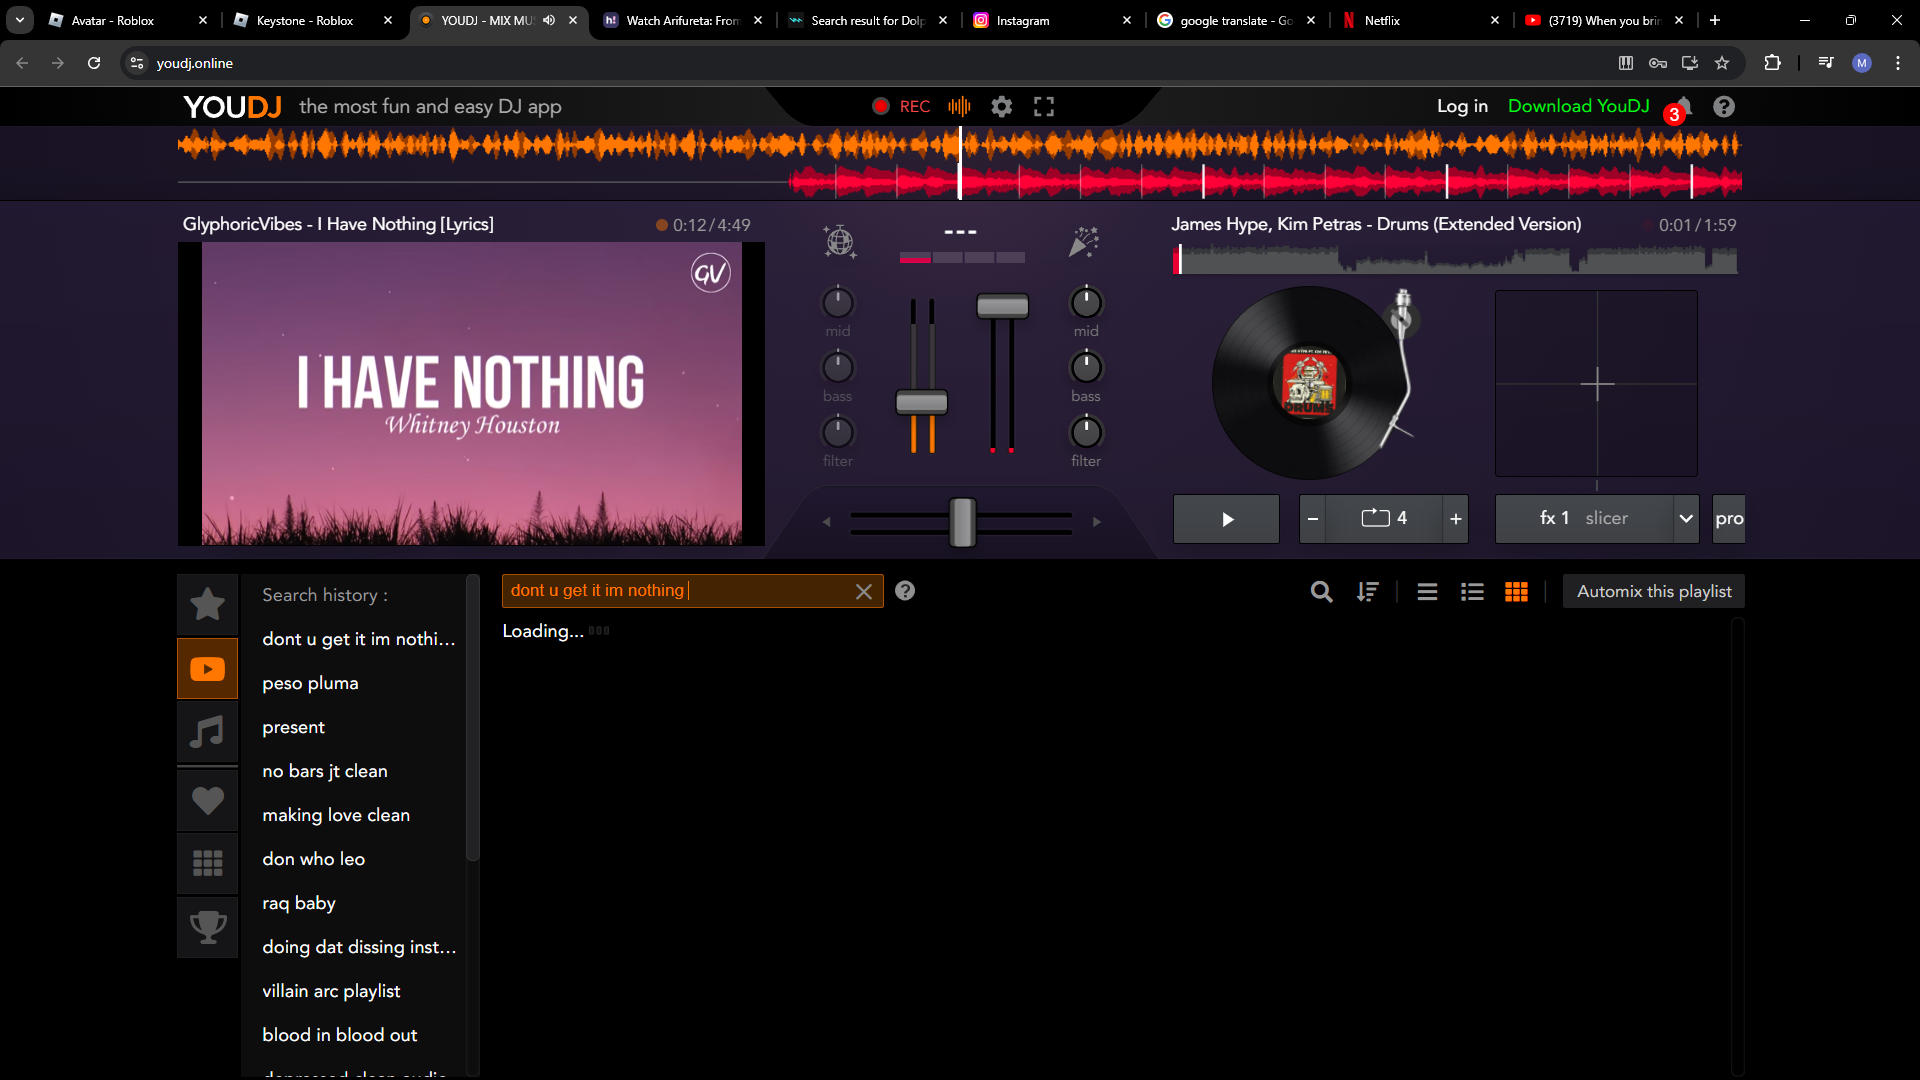
Task: Switch to the Netflix browser tab
Action: [1421, 20]
